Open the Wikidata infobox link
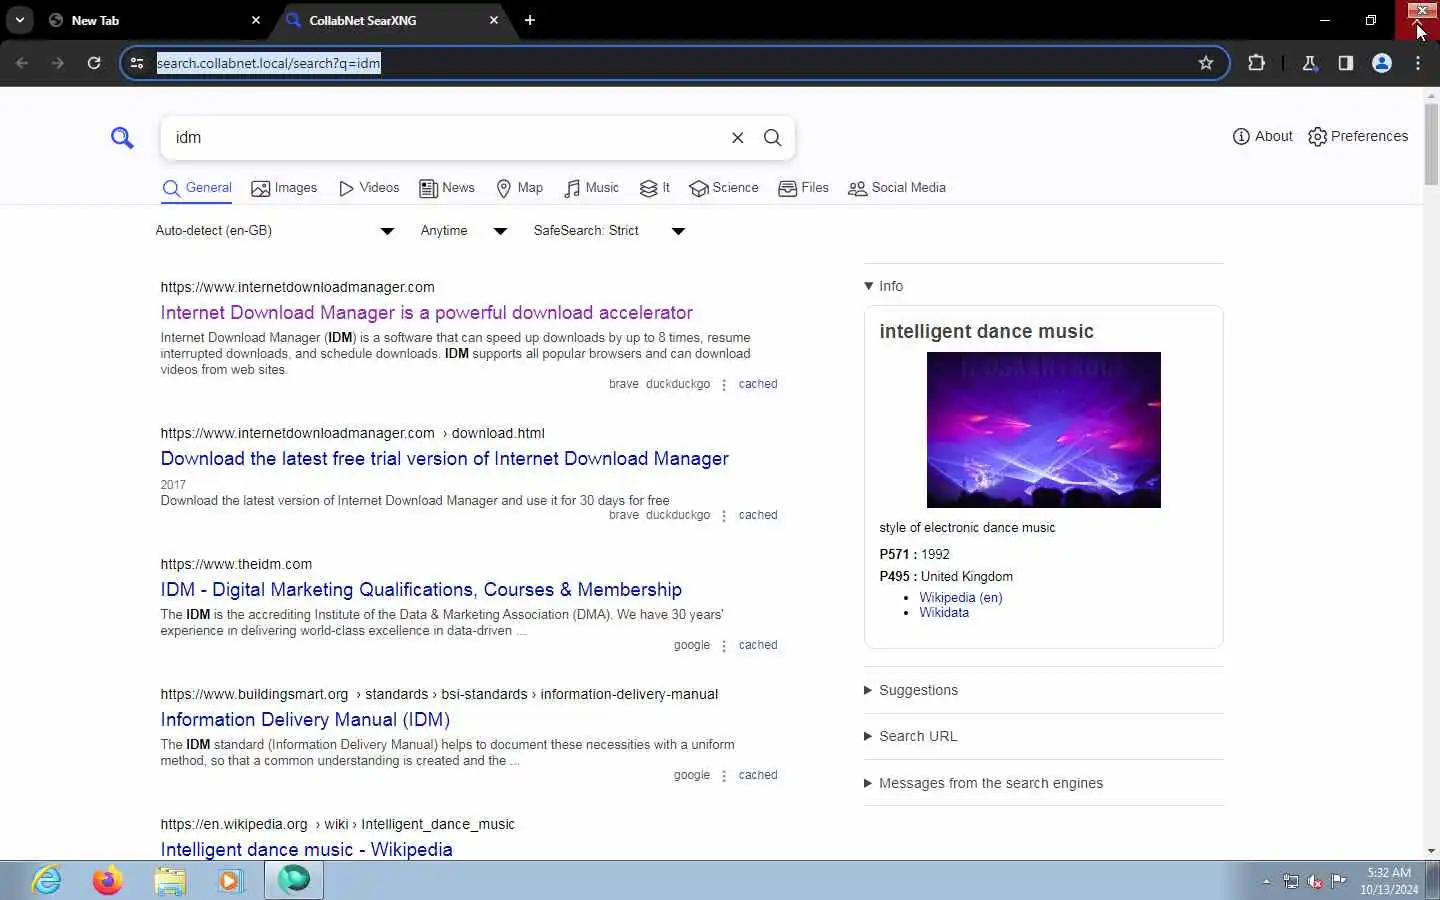 pos(944,612)
